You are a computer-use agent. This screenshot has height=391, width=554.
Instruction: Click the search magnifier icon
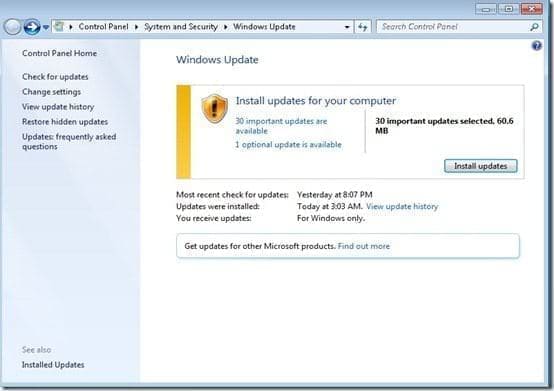point(534,27)
